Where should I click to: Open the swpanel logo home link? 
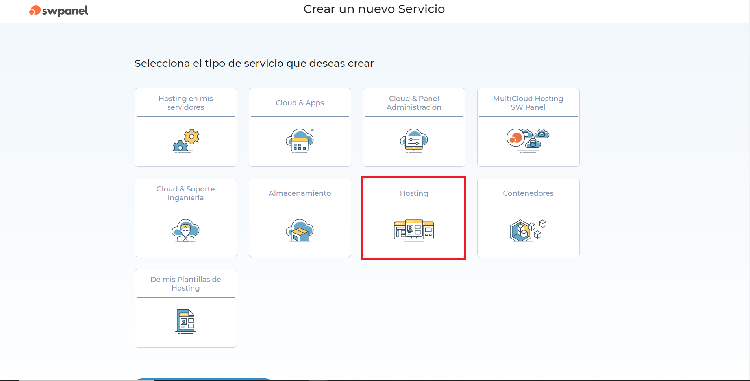(x=58, y=10)
